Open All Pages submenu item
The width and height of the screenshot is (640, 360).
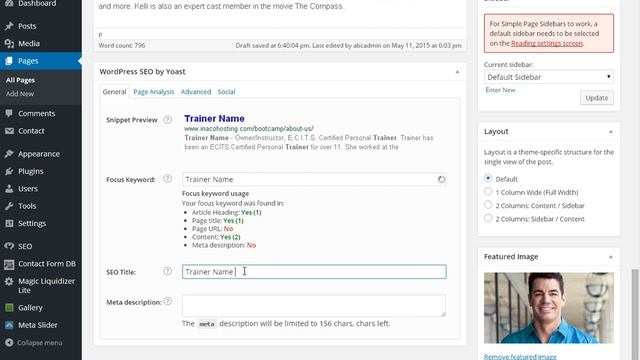coord(20,80)
